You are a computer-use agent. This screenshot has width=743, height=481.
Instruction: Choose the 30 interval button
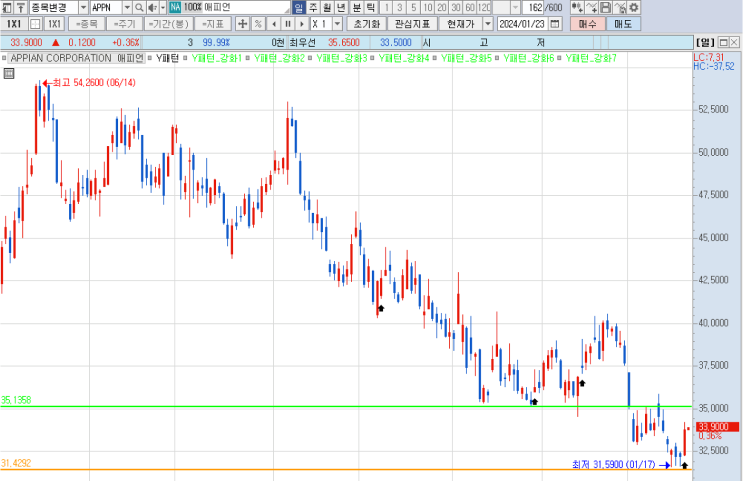456,7
